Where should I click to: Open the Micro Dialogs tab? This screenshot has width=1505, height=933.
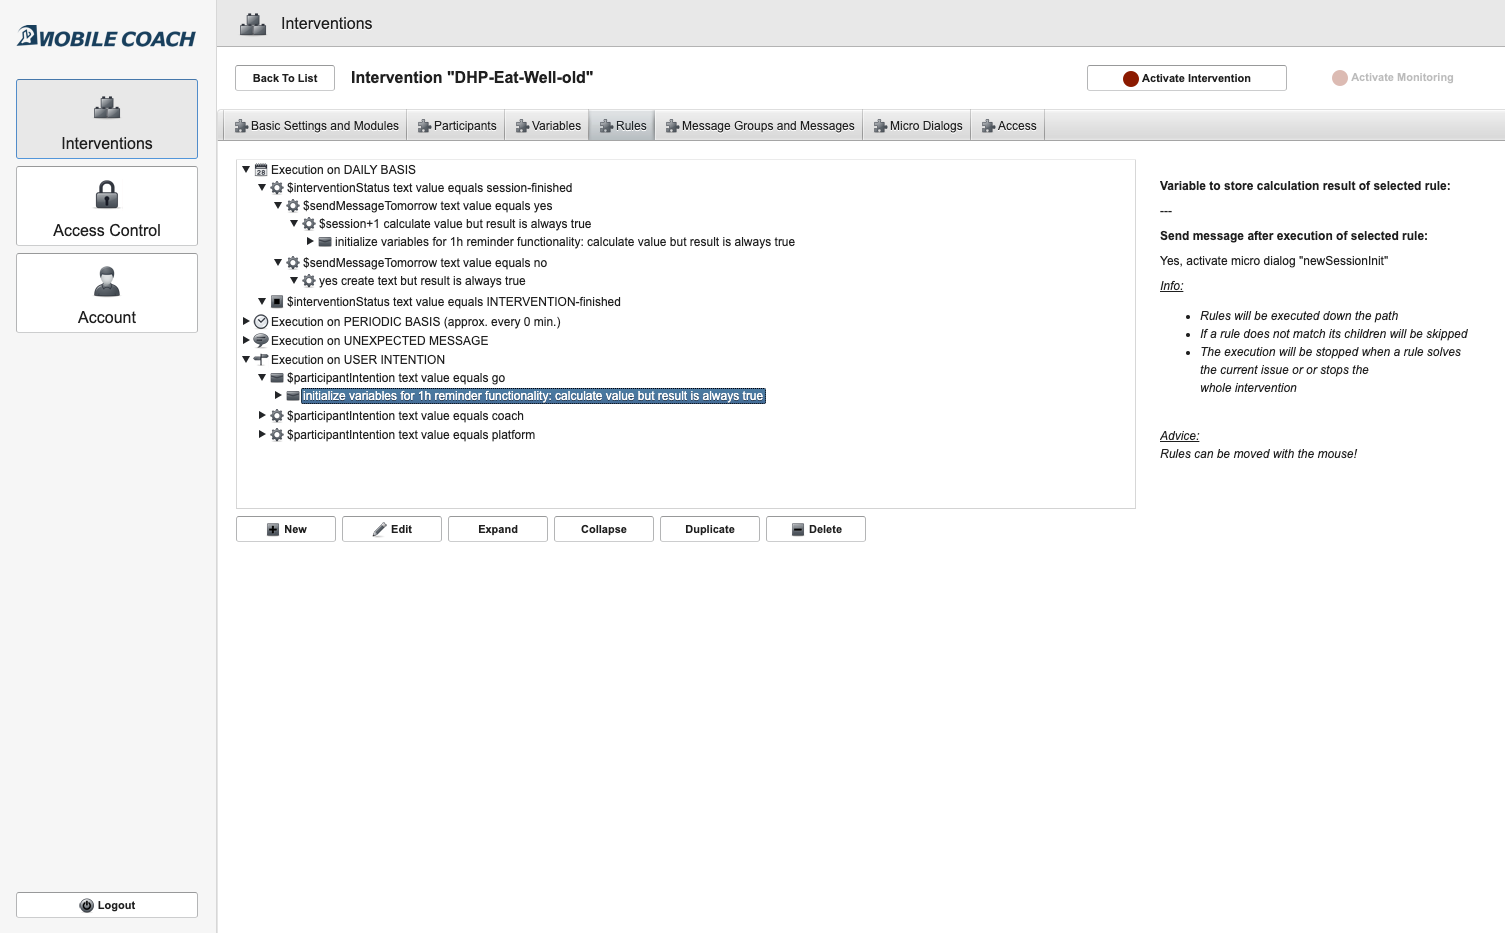[917, 126]
